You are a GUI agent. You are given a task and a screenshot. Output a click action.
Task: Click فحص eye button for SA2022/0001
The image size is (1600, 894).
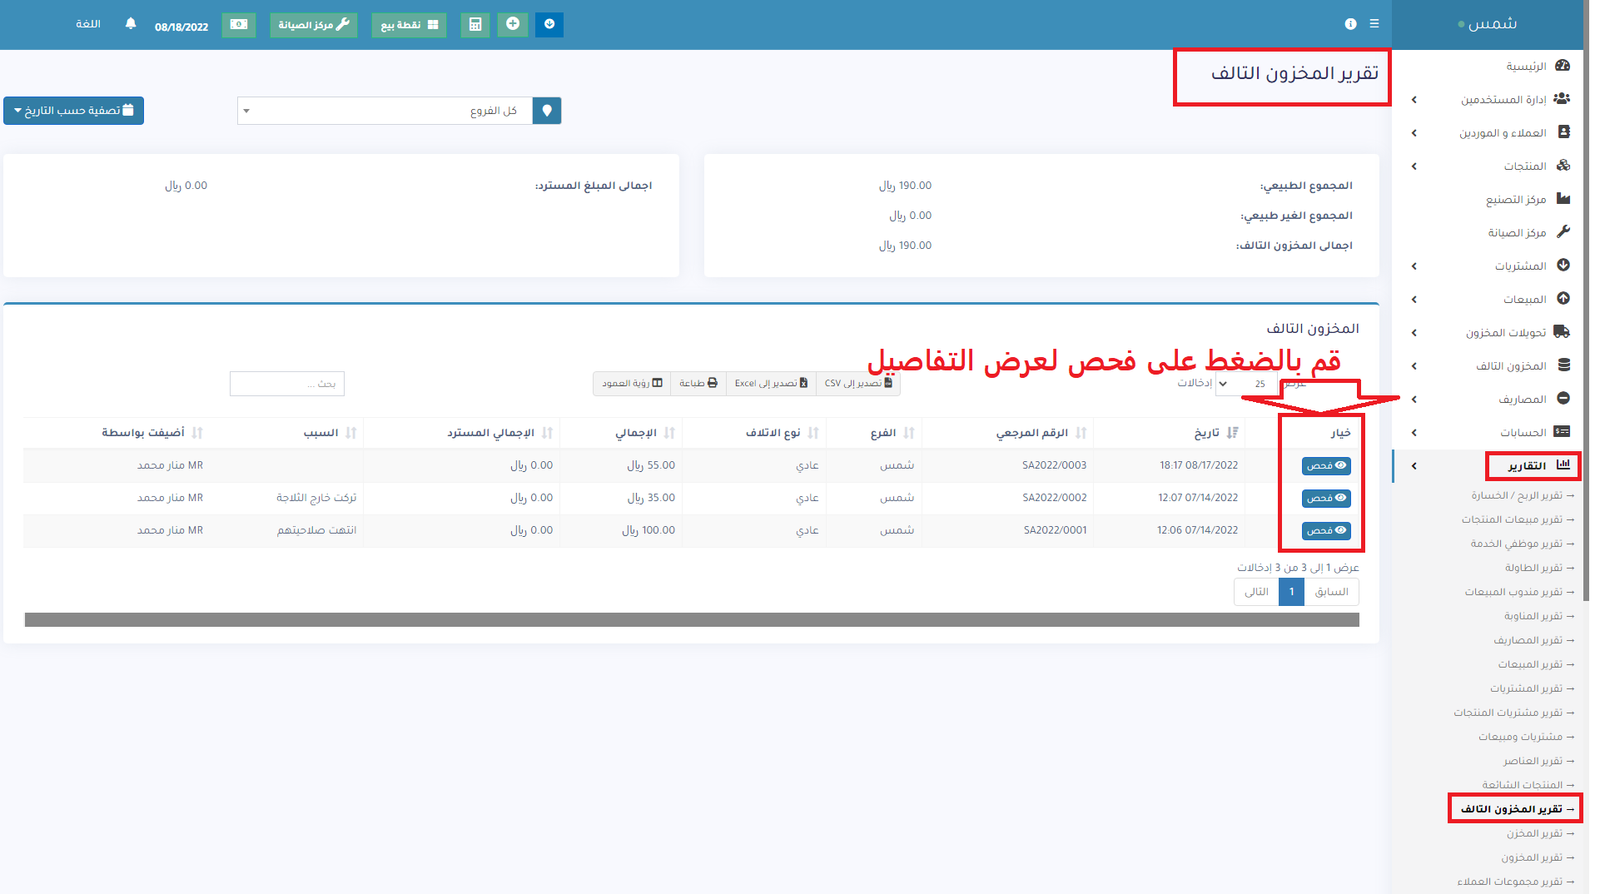(1326, 531)
